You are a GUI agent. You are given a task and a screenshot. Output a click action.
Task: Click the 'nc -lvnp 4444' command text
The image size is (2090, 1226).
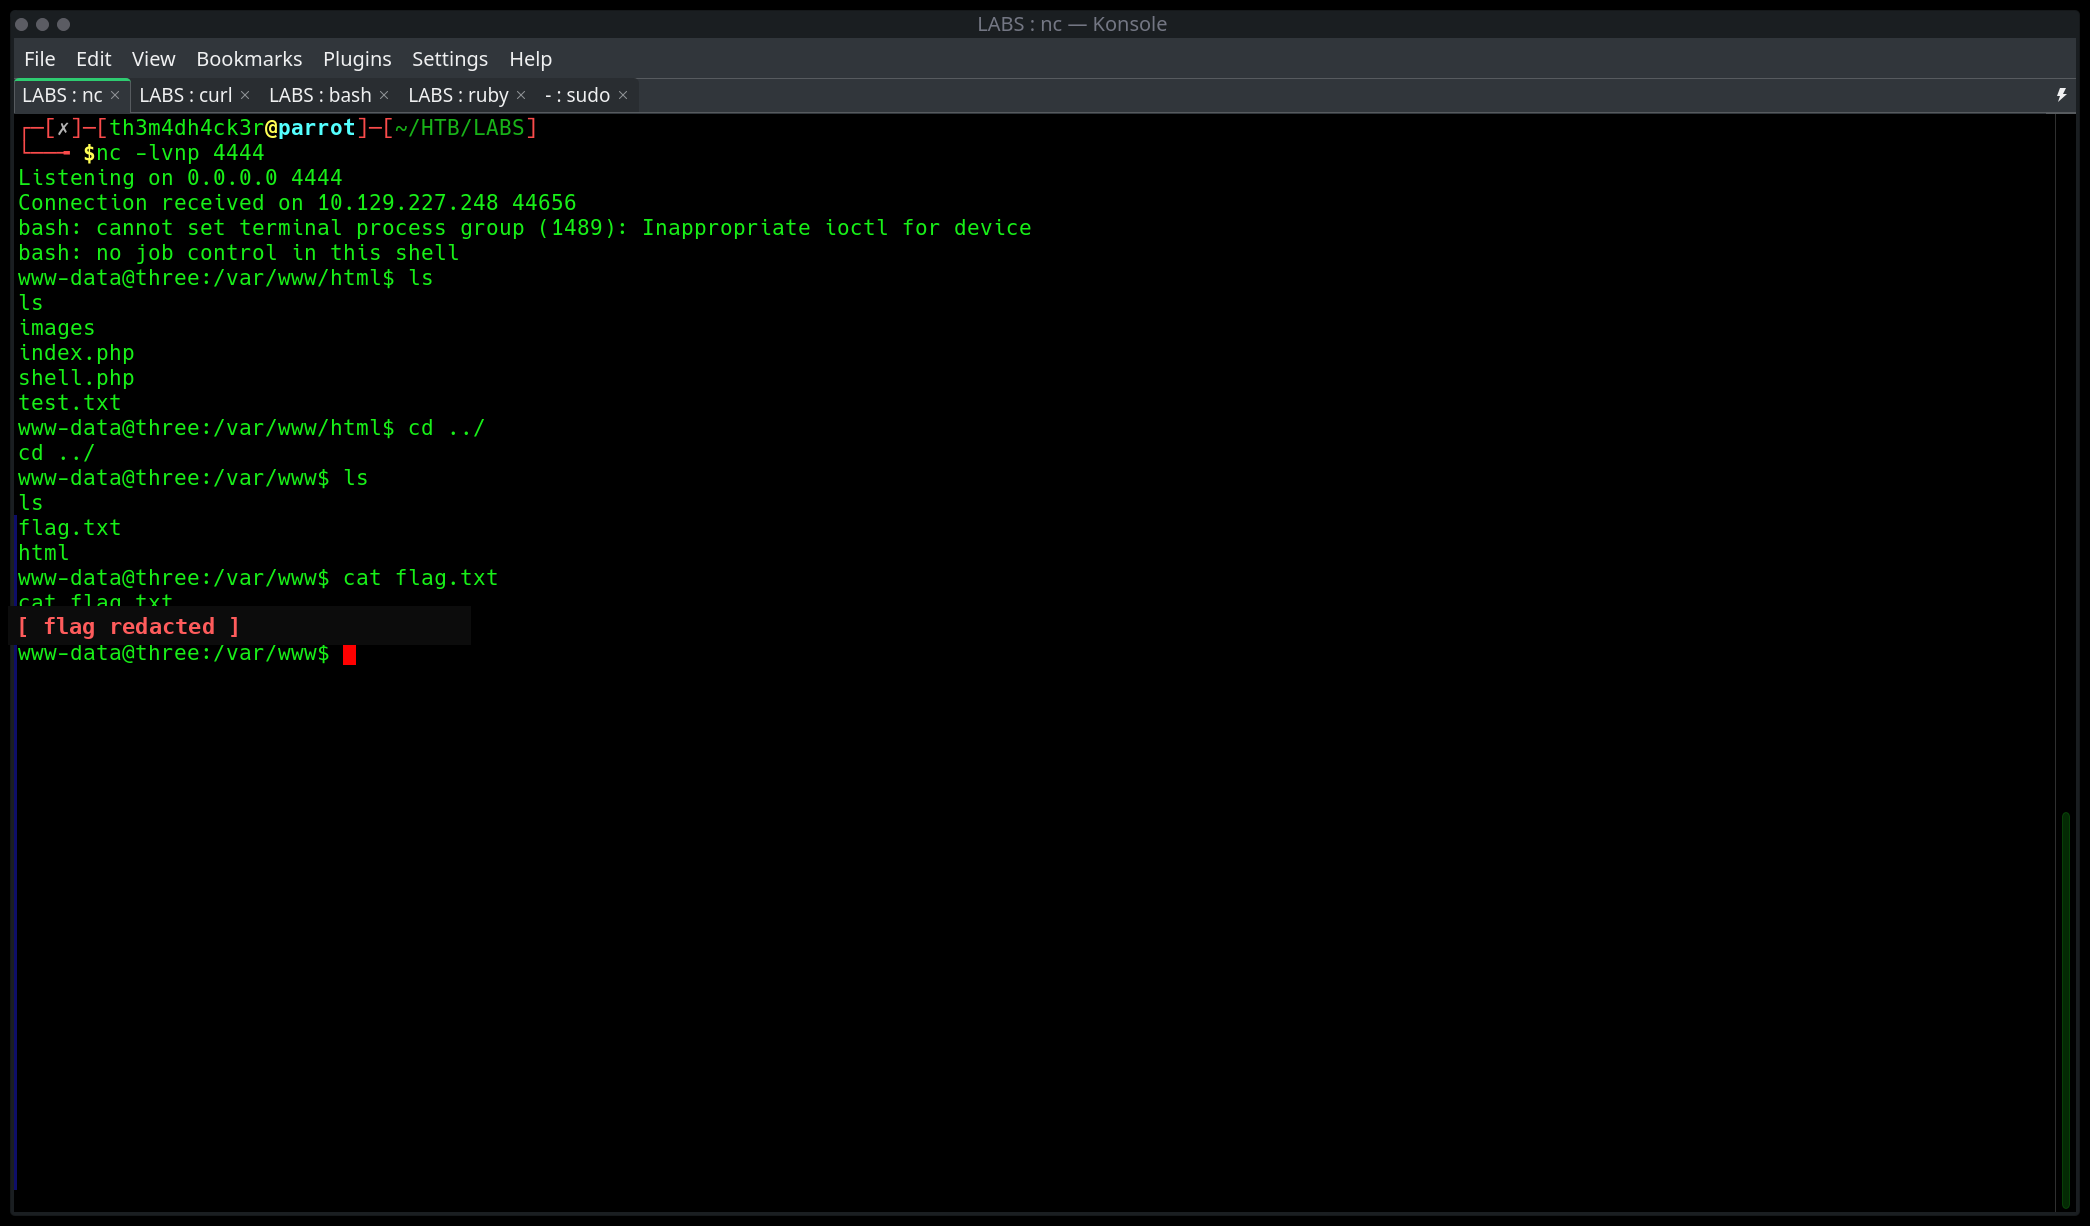point(180,153)
